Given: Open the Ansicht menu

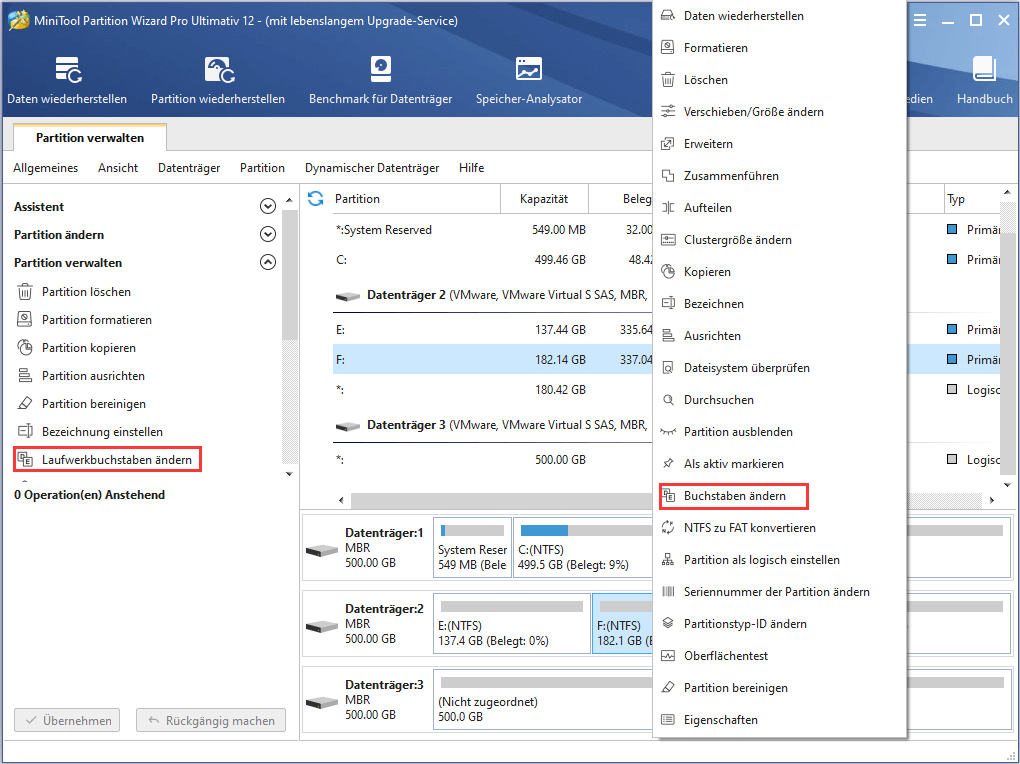Looking at the screenshot, I should point(118,168).
